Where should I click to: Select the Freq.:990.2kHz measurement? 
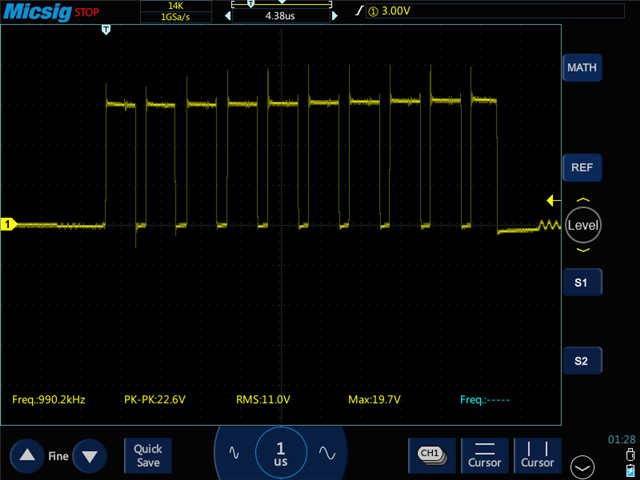tap(49, 399)
